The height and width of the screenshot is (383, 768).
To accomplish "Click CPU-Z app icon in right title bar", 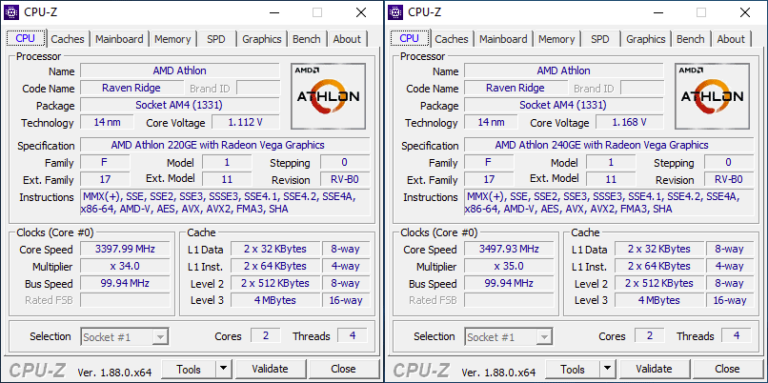I will tap(395, 12).
